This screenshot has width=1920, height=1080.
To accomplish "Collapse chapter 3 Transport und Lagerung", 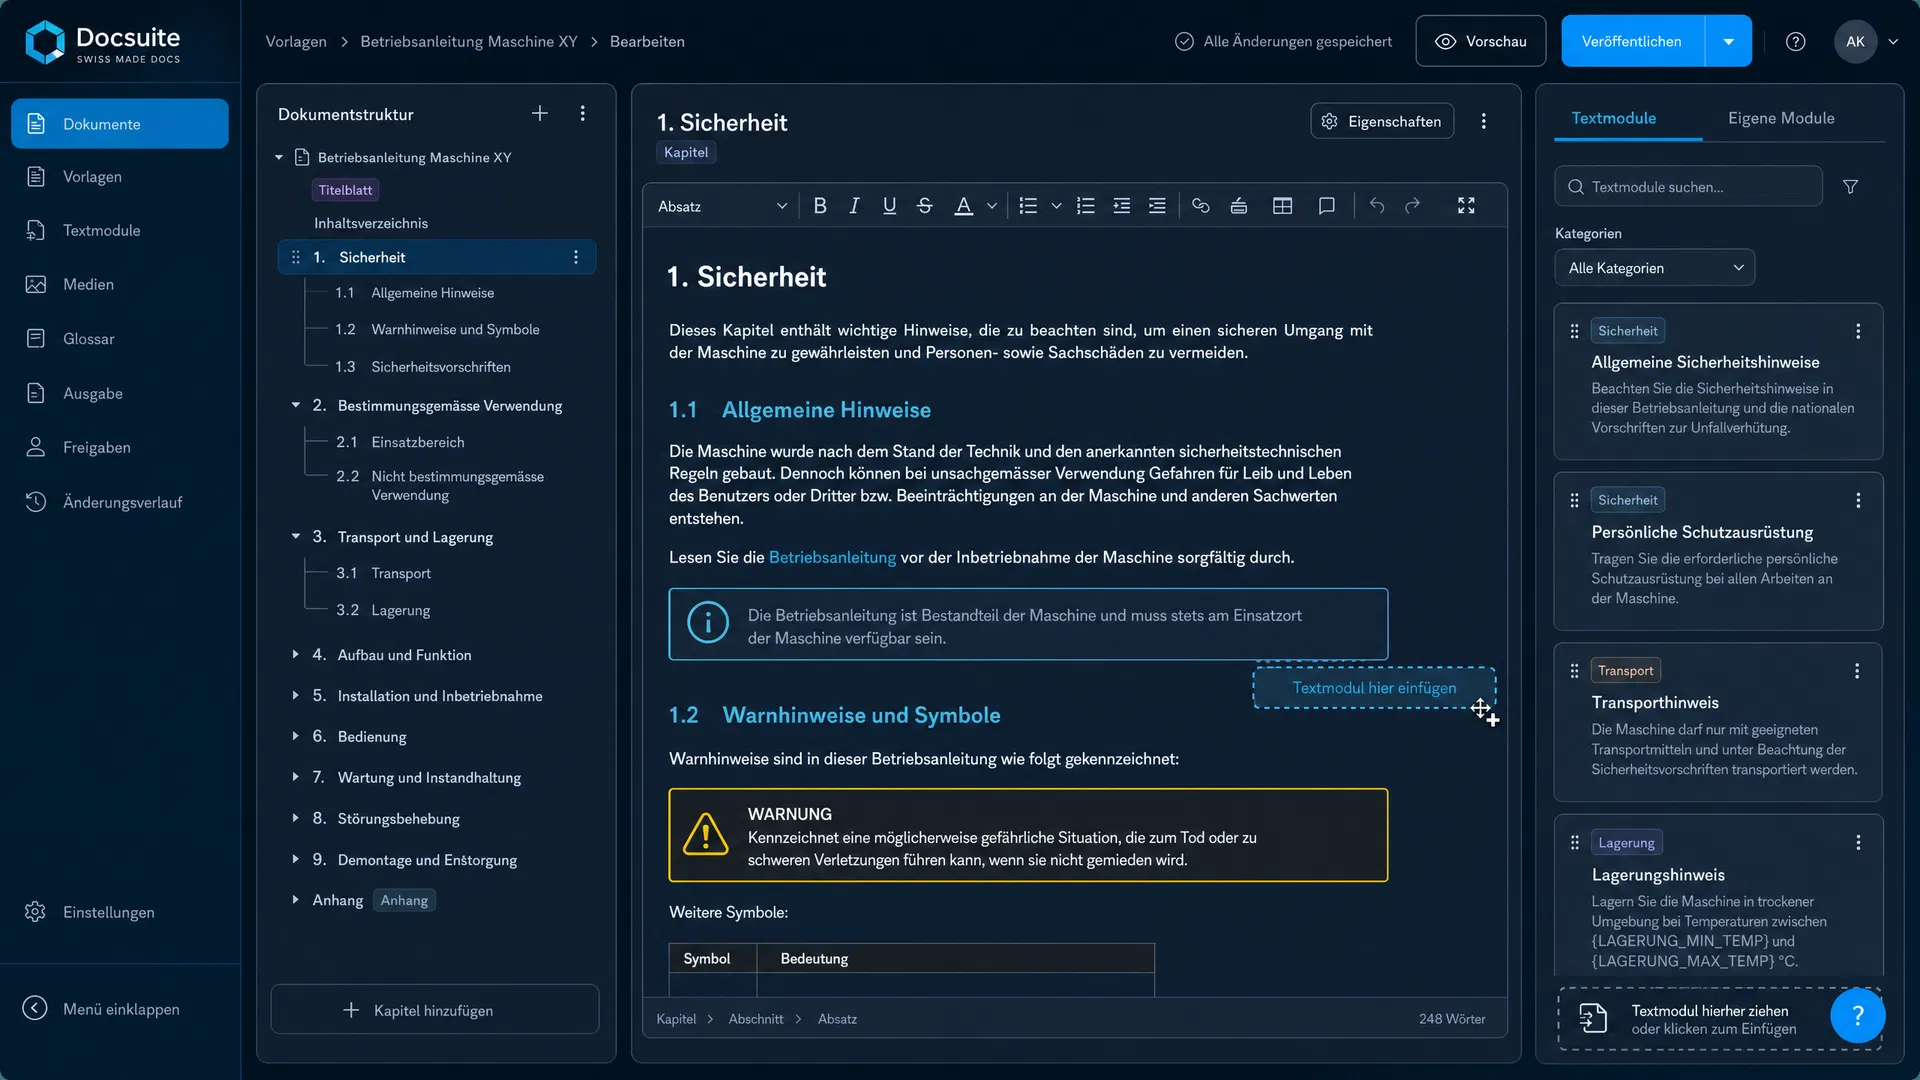I will click(296, 537).
